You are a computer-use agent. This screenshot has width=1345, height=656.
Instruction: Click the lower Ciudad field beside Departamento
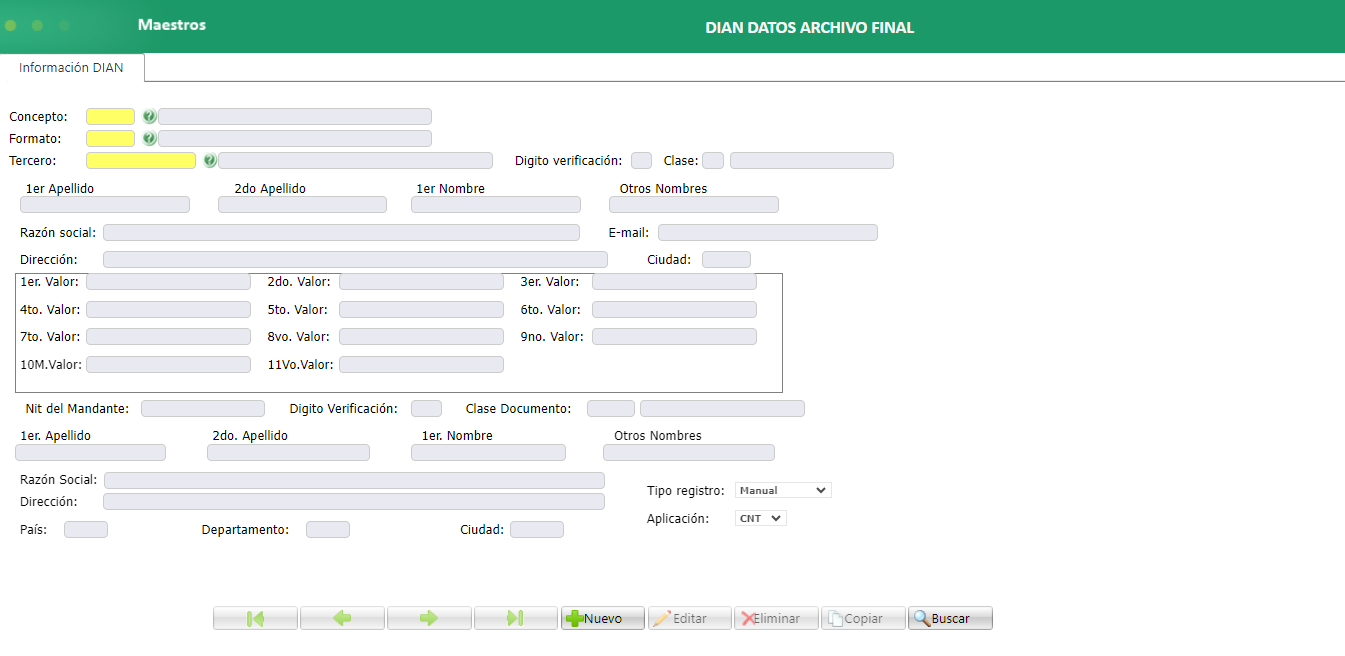click(x=537, y=530)
